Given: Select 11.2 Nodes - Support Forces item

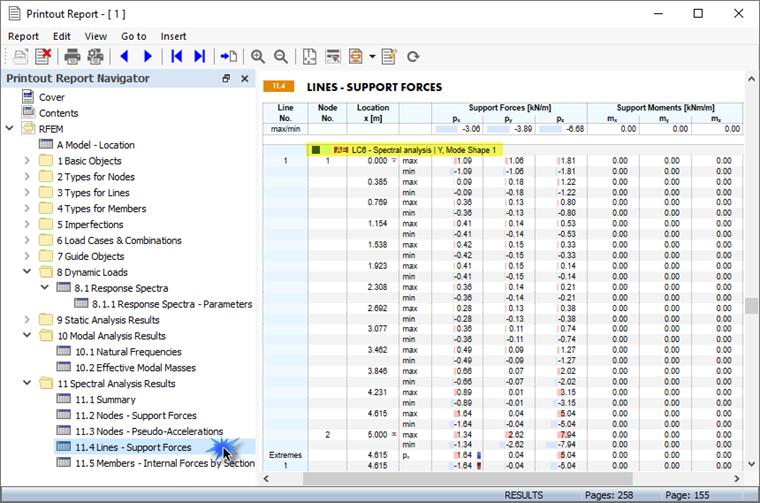Looking at the screenshot, I should [x=135, y=415].
